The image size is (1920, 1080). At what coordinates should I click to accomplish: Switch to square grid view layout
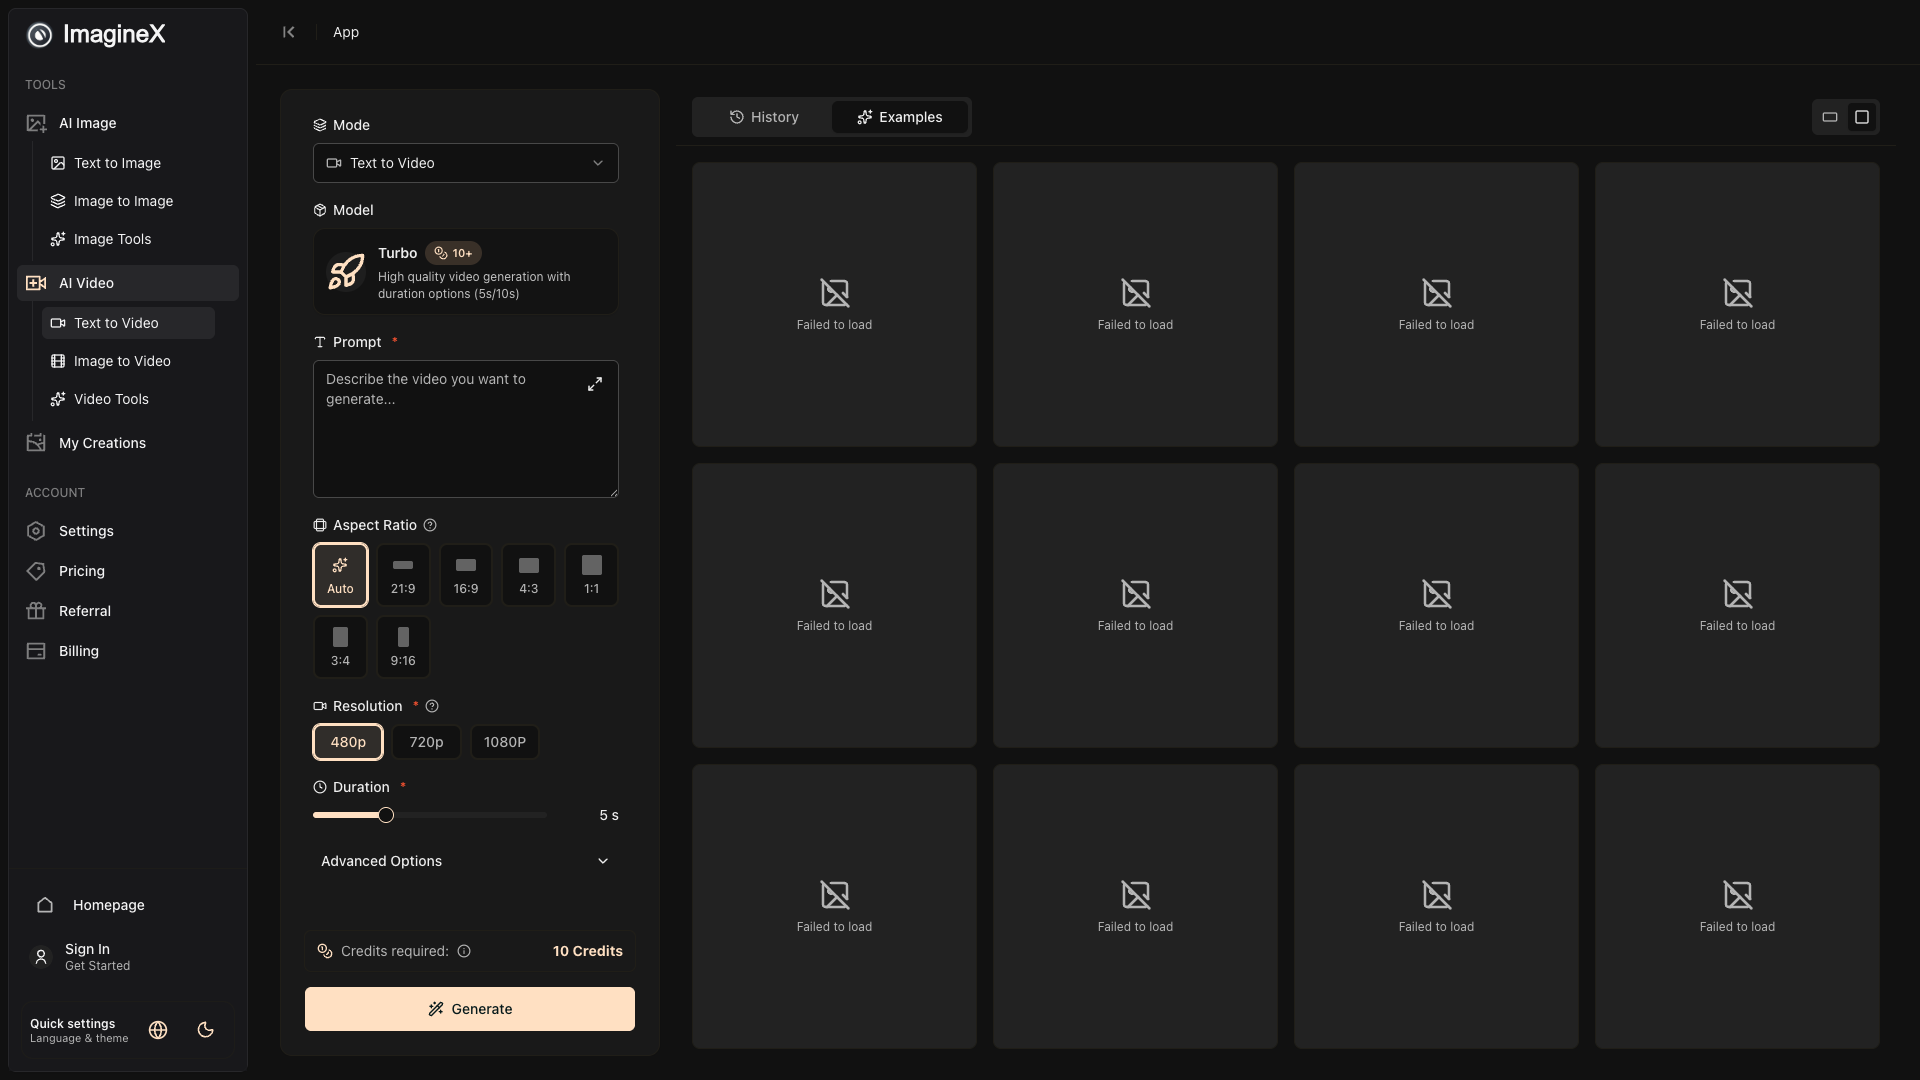(x=1862, y=117)
